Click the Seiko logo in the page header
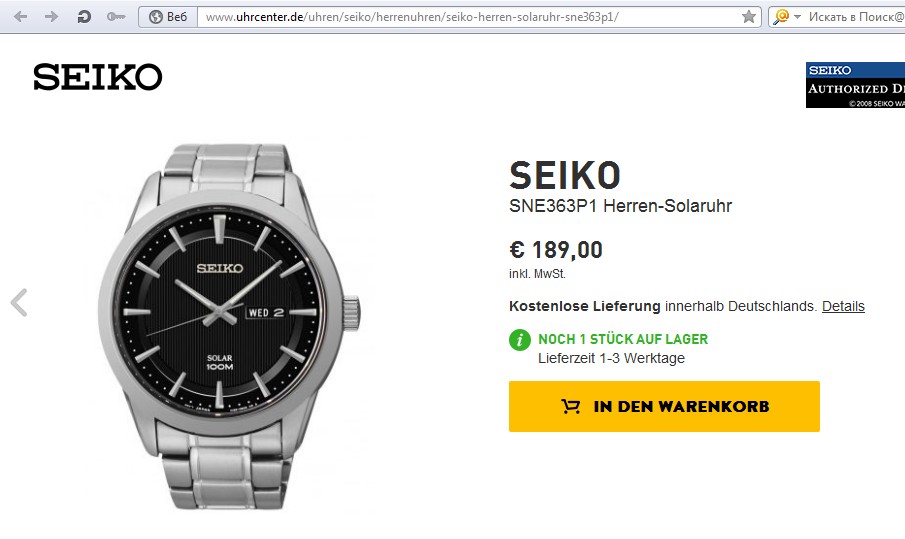 tap(97, 77)
